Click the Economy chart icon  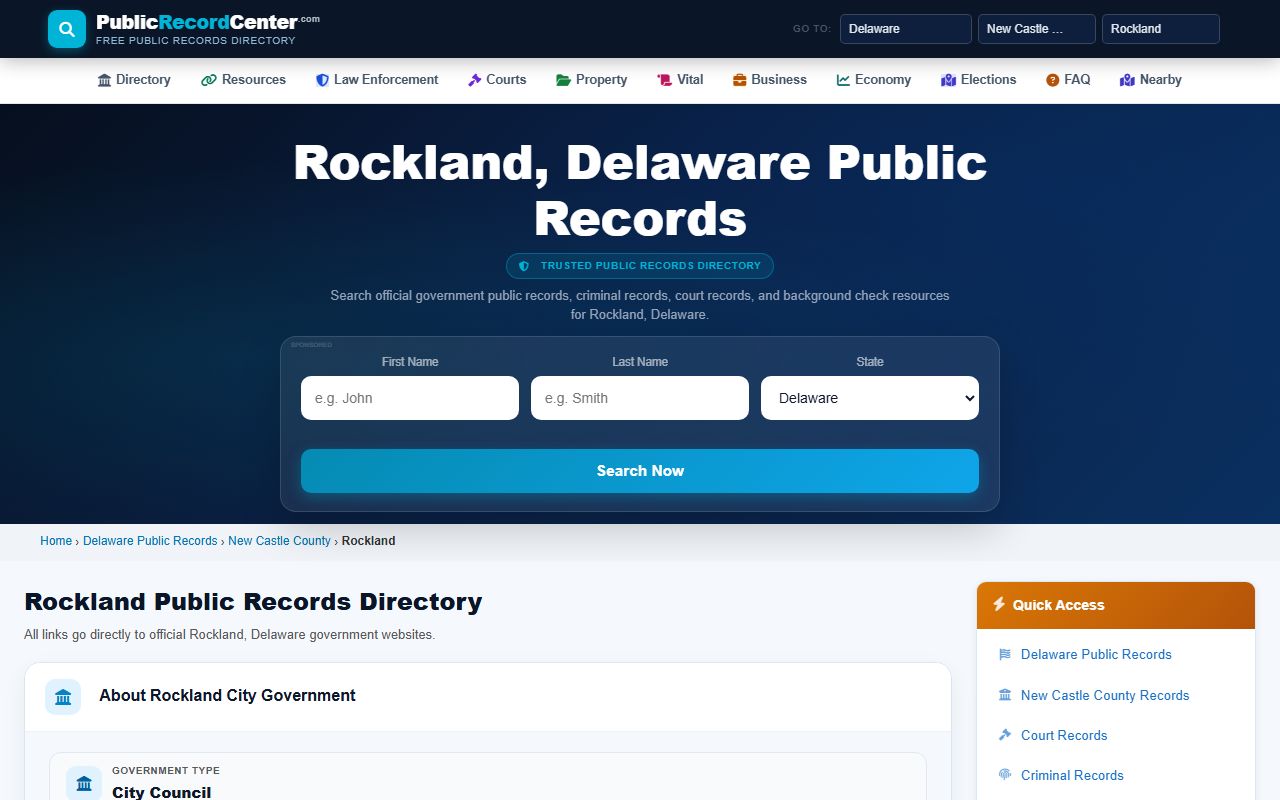843,80
